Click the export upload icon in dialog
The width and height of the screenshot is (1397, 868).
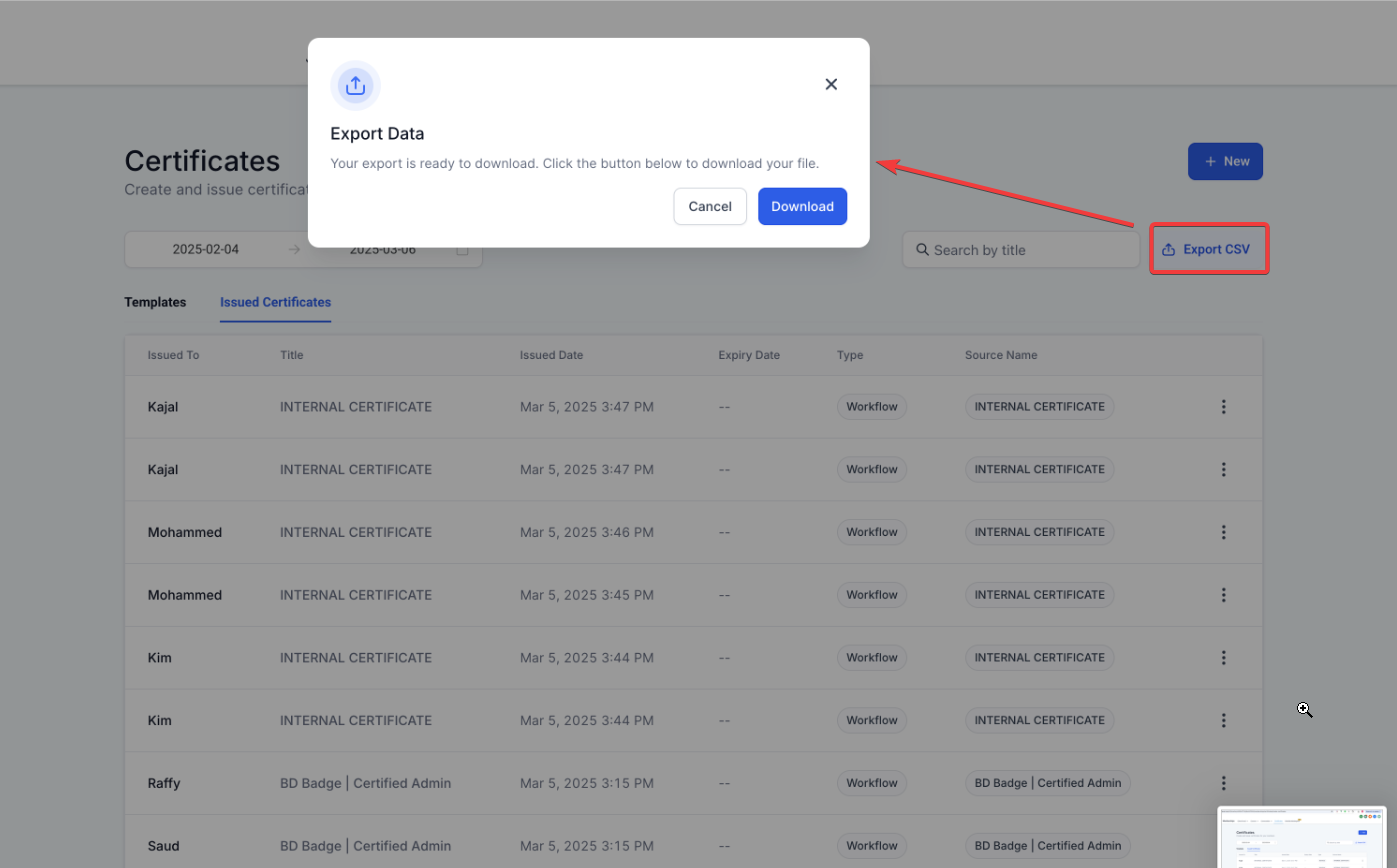(x=355, y=86)
